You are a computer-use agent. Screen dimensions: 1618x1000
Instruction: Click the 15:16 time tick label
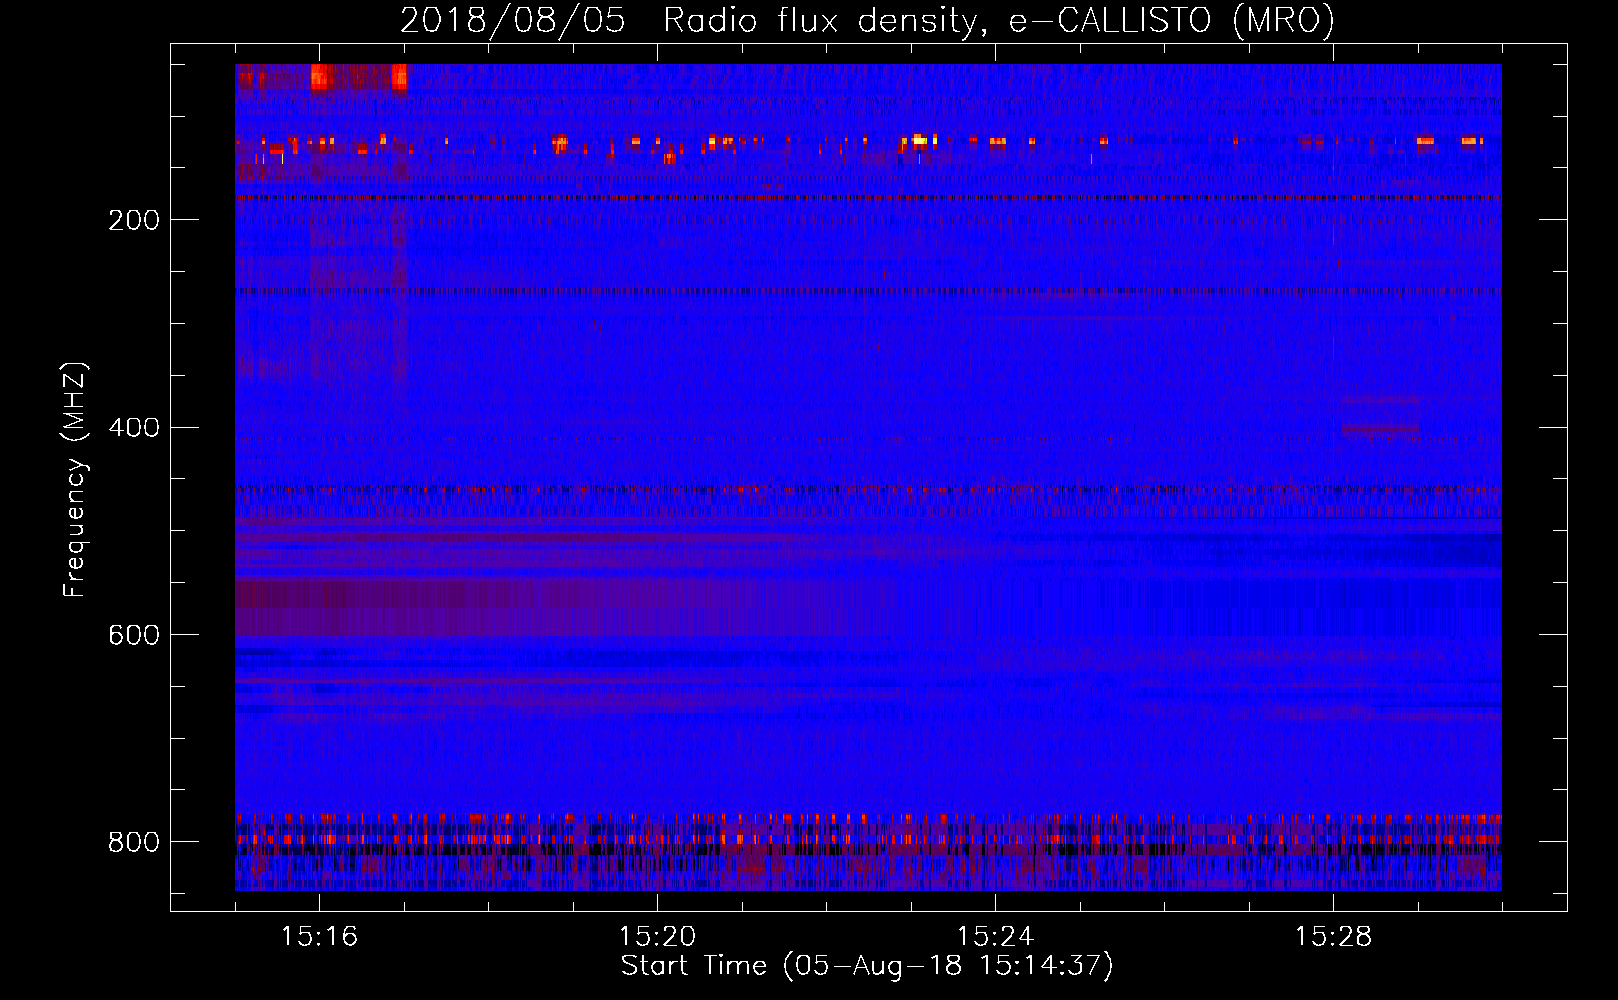319,937
